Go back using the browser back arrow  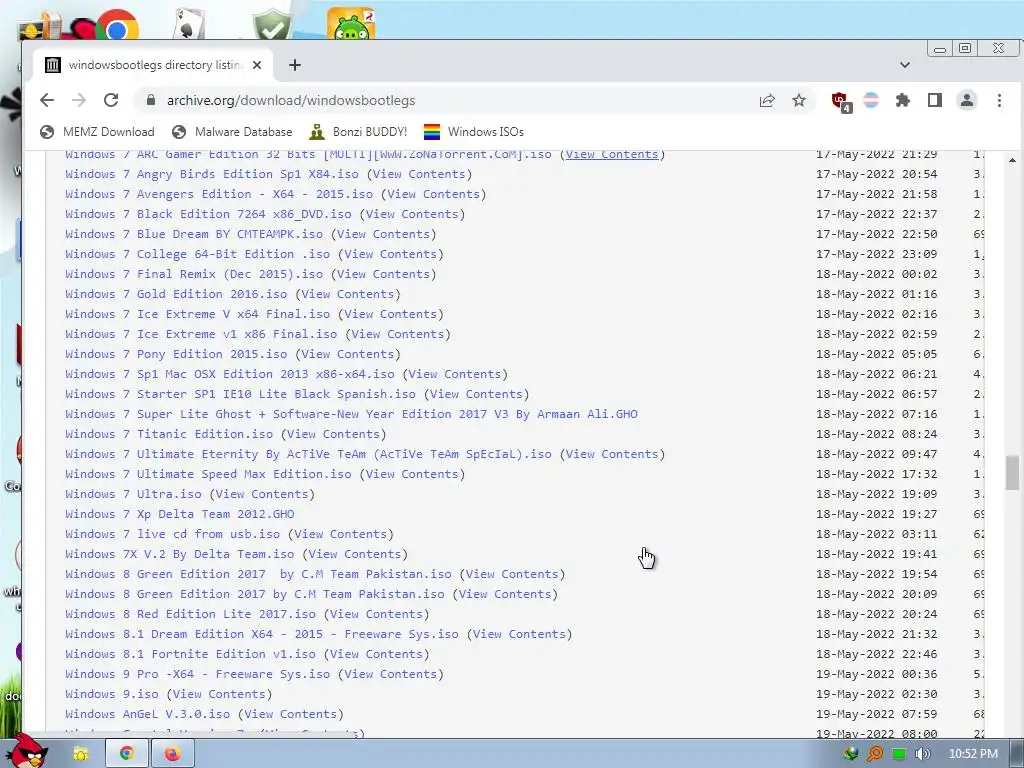coord(47,101)
